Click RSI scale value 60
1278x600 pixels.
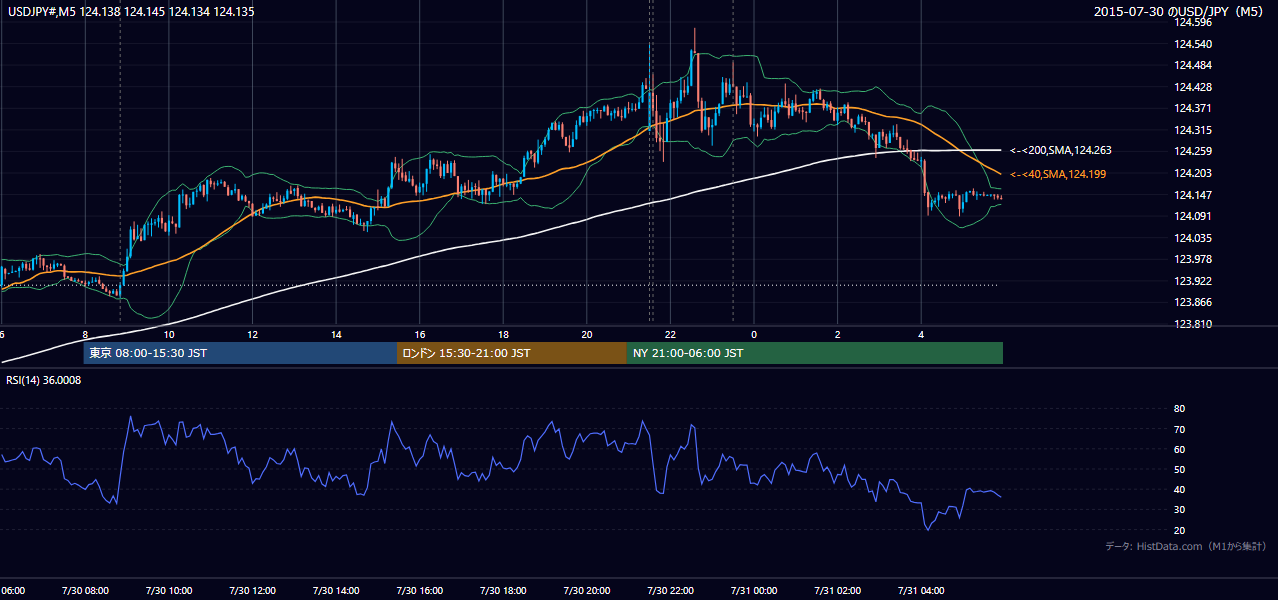[x=1180, y=449]
